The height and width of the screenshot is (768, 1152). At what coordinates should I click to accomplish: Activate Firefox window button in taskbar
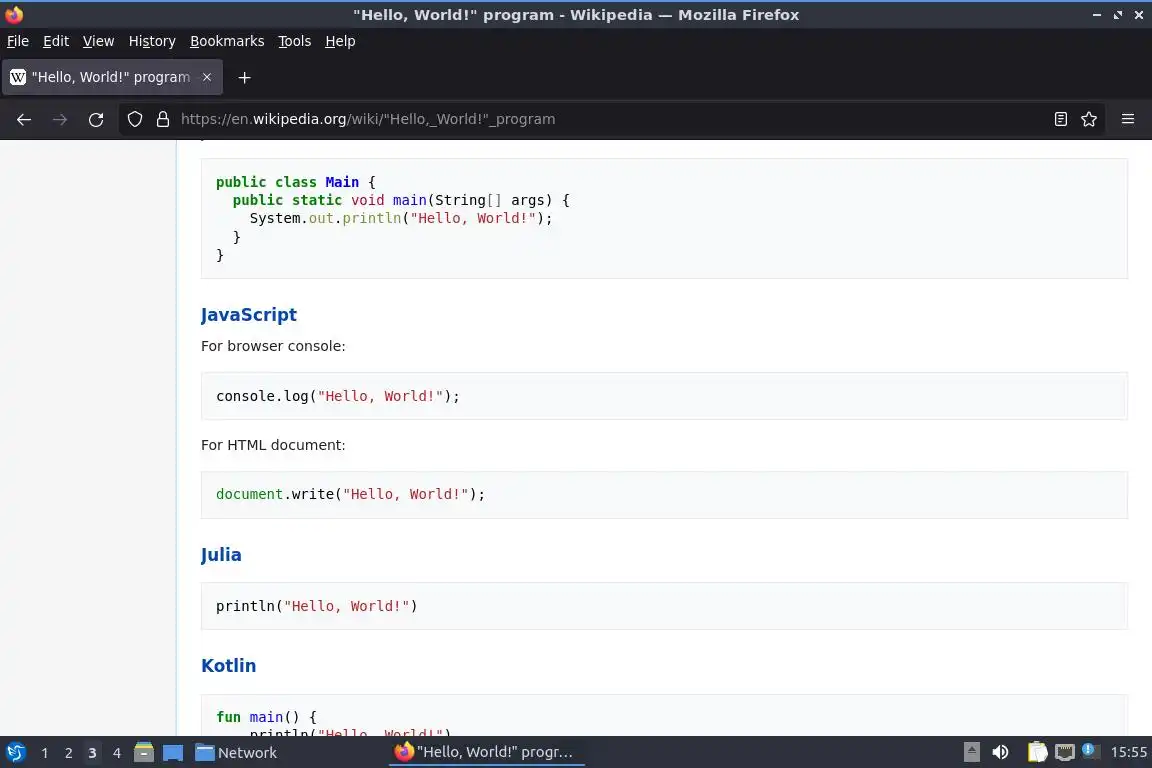[x=486, y=752]
